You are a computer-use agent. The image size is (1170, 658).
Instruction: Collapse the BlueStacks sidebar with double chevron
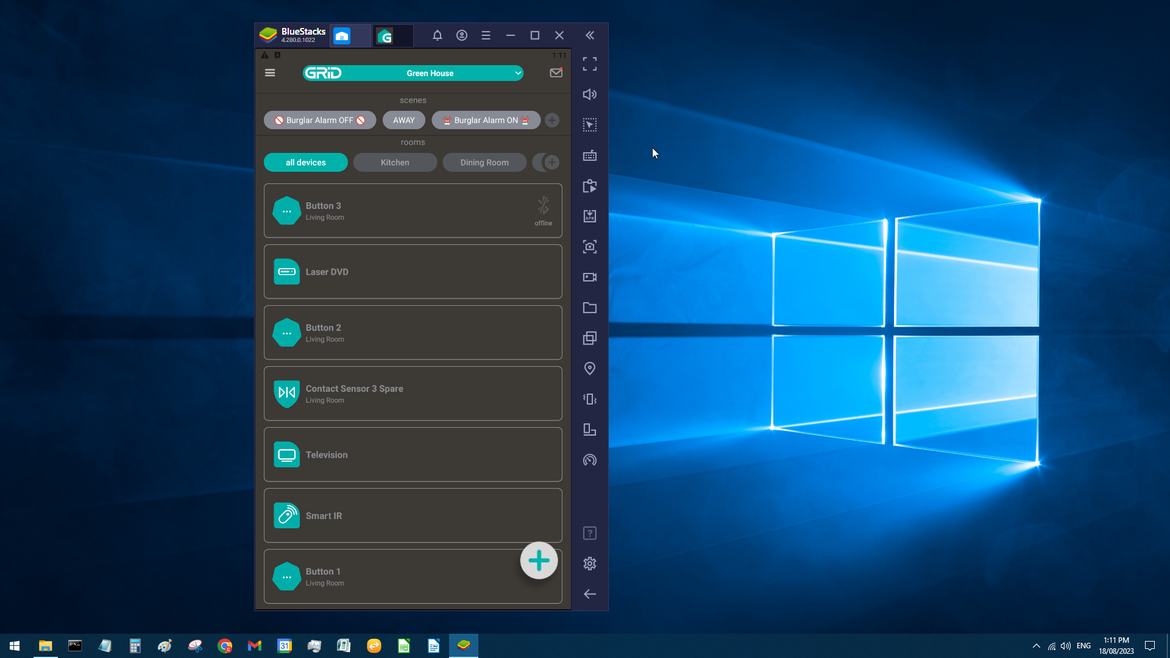tap(590, 35)
